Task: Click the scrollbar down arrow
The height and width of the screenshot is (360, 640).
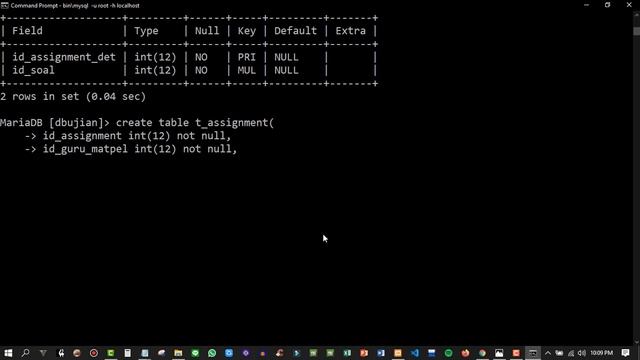Action: pyautogui.click(x=636, y=342)
